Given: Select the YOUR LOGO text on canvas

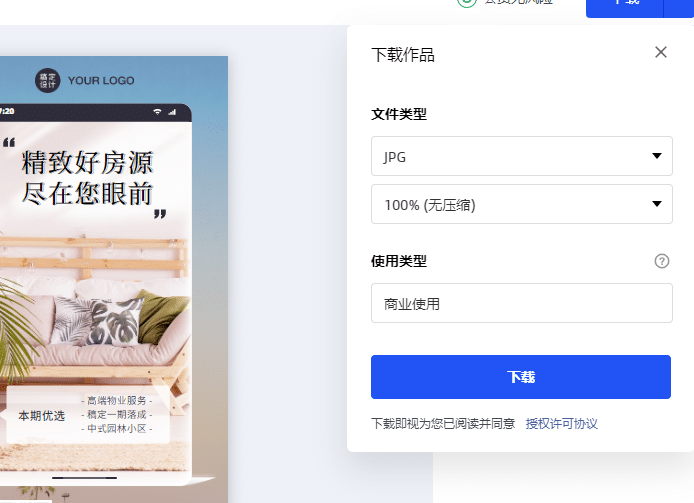Looking at the screenshot, I should [101, 81].
